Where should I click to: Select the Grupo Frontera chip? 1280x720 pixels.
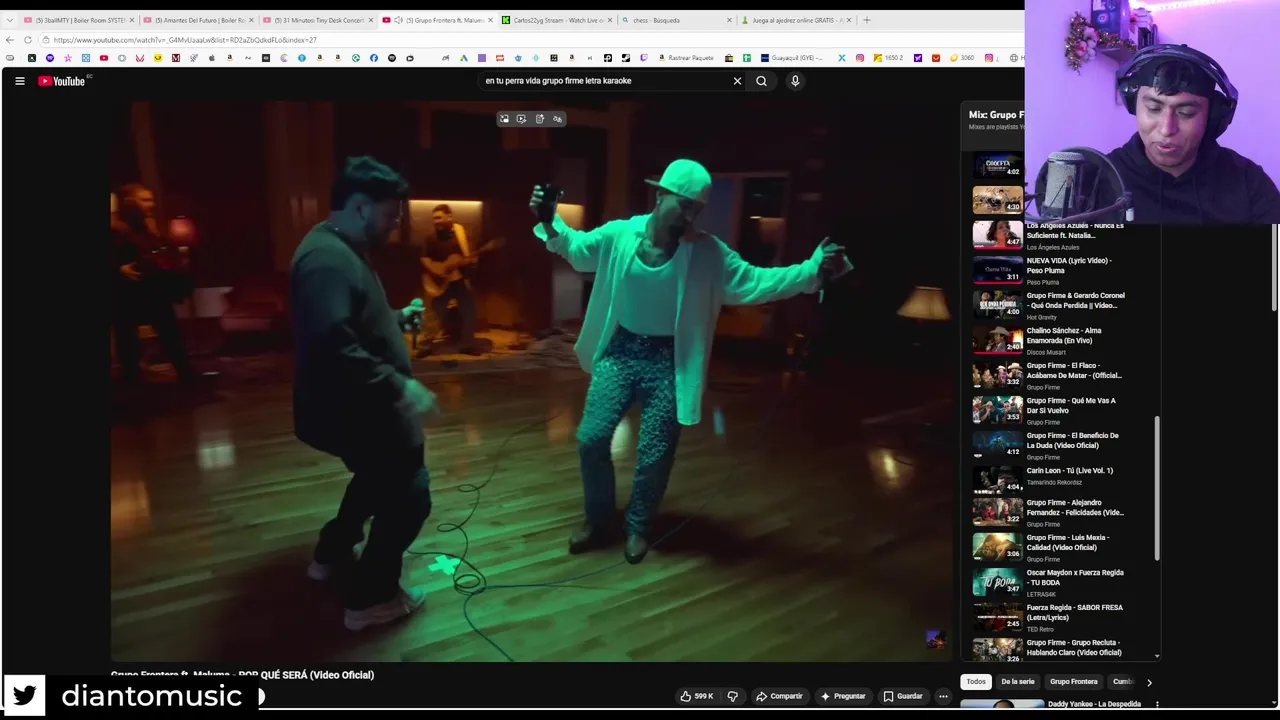click(x=1074, y=682)
